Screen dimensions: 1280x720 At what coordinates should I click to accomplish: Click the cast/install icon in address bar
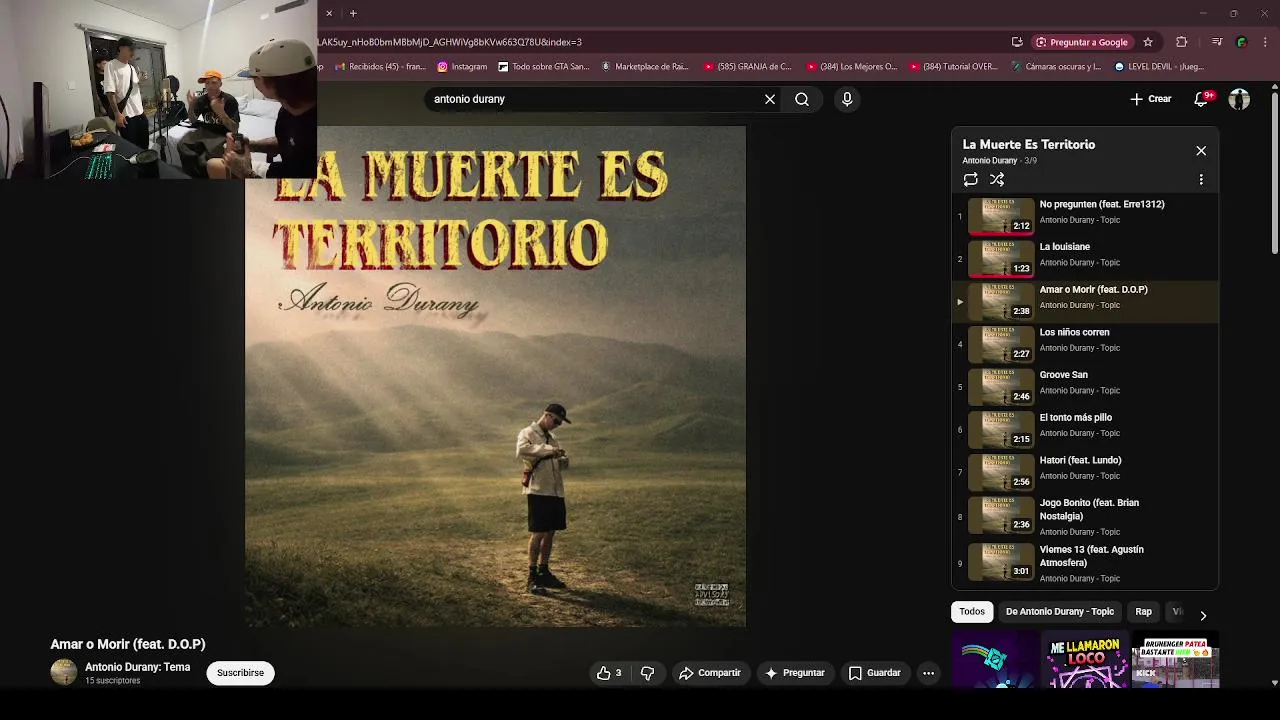tap(1017, 42)
